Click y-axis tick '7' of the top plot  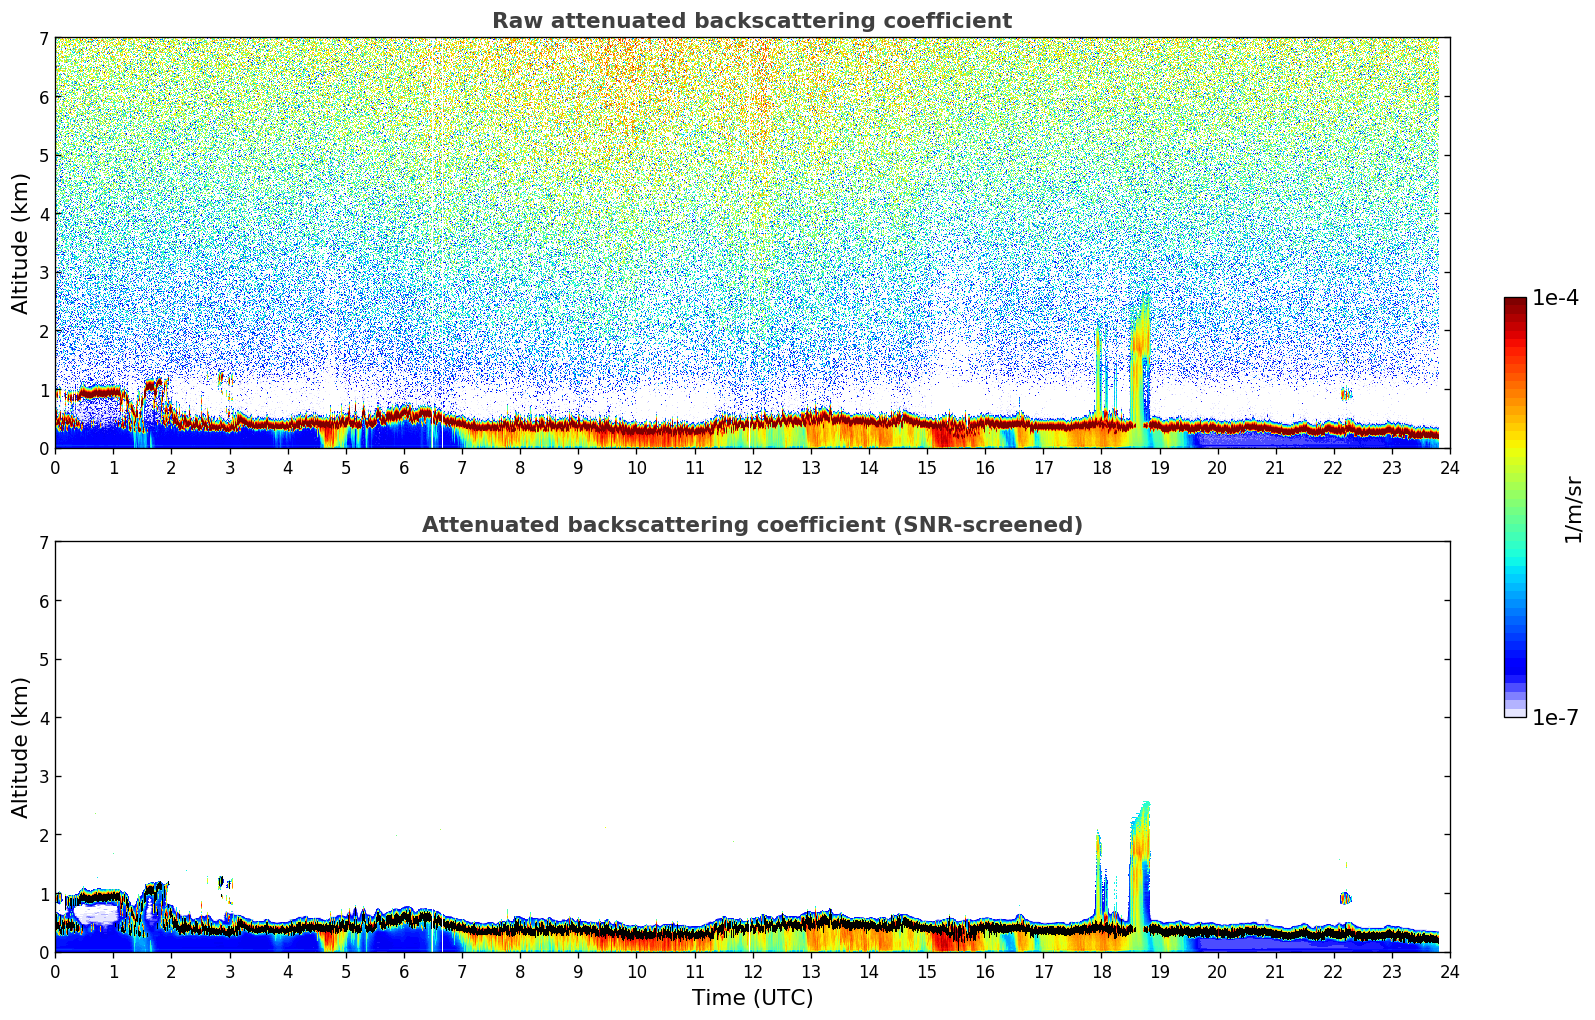point(44,39)
